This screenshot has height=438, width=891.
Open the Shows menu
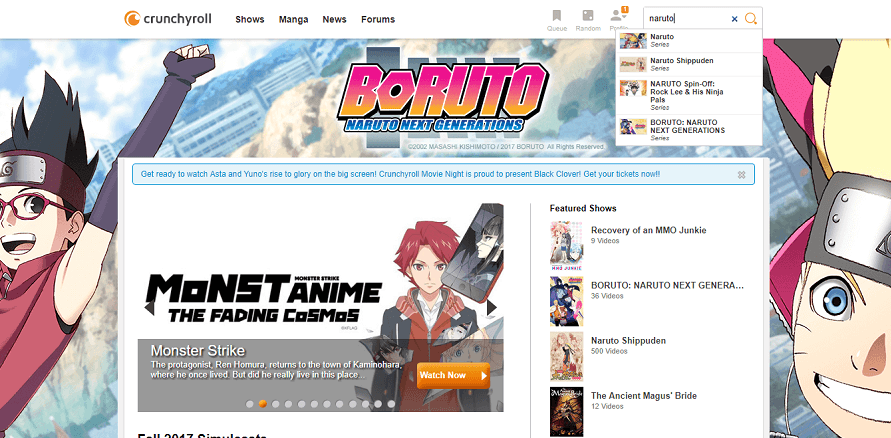coord(250,19)
